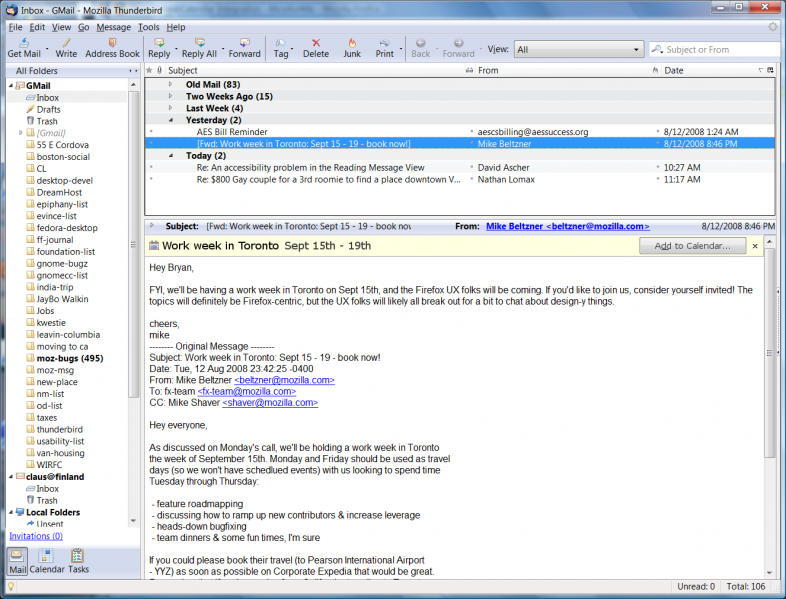Print the current message
This screenshot has height=599, width=786.
click(x=384, y=48)
